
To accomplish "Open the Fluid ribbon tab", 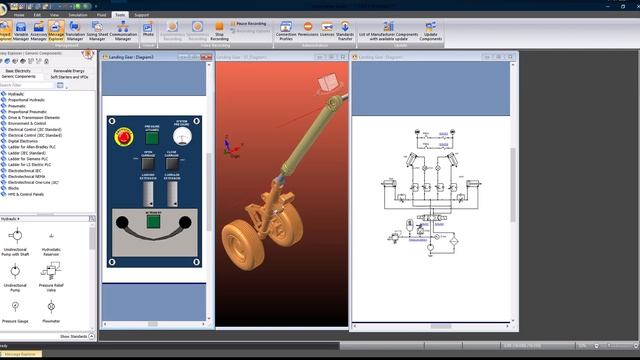I will [x=101, y=15].
